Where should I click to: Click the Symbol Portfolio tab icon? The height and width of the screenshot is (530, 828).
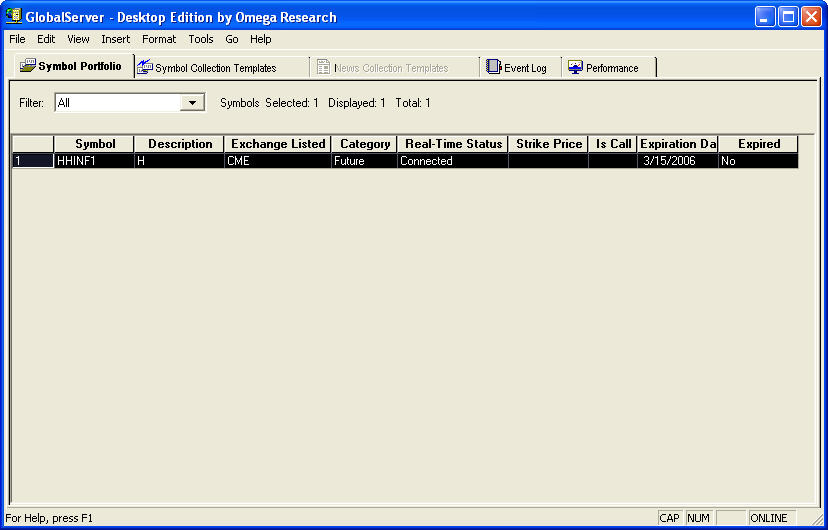[x=29, y=66]
